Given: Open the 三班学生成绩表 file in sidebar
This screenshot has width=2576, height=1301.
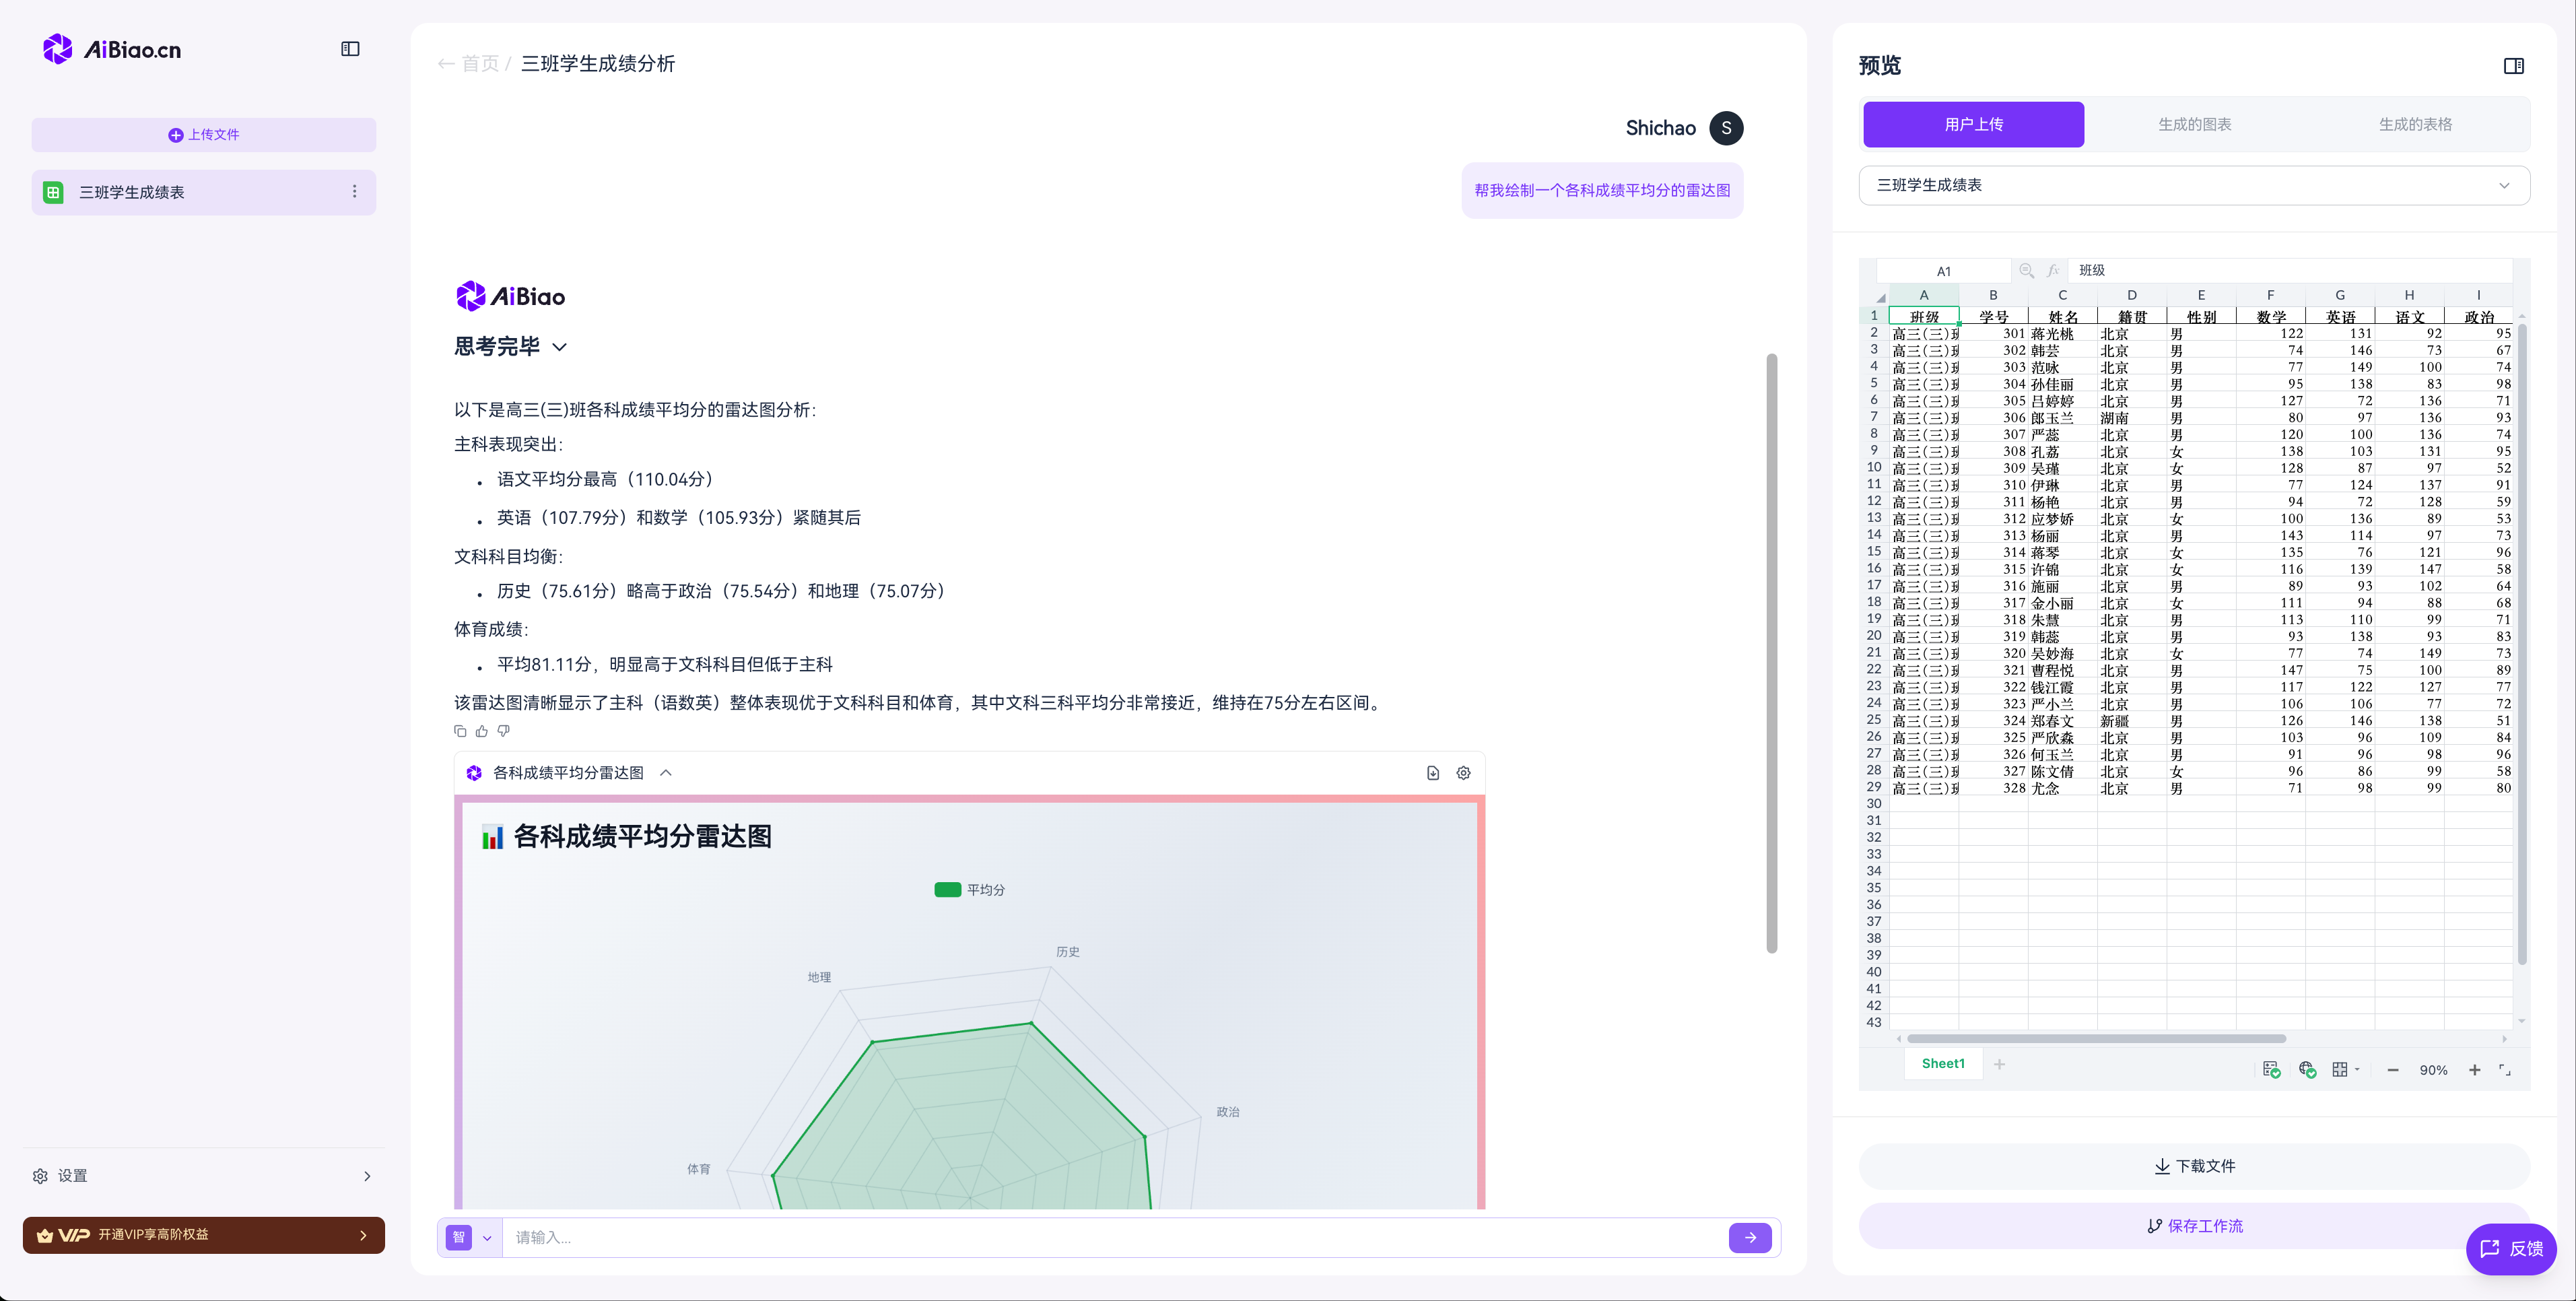Looking at the screenshot, I should [x=204, y=192].
